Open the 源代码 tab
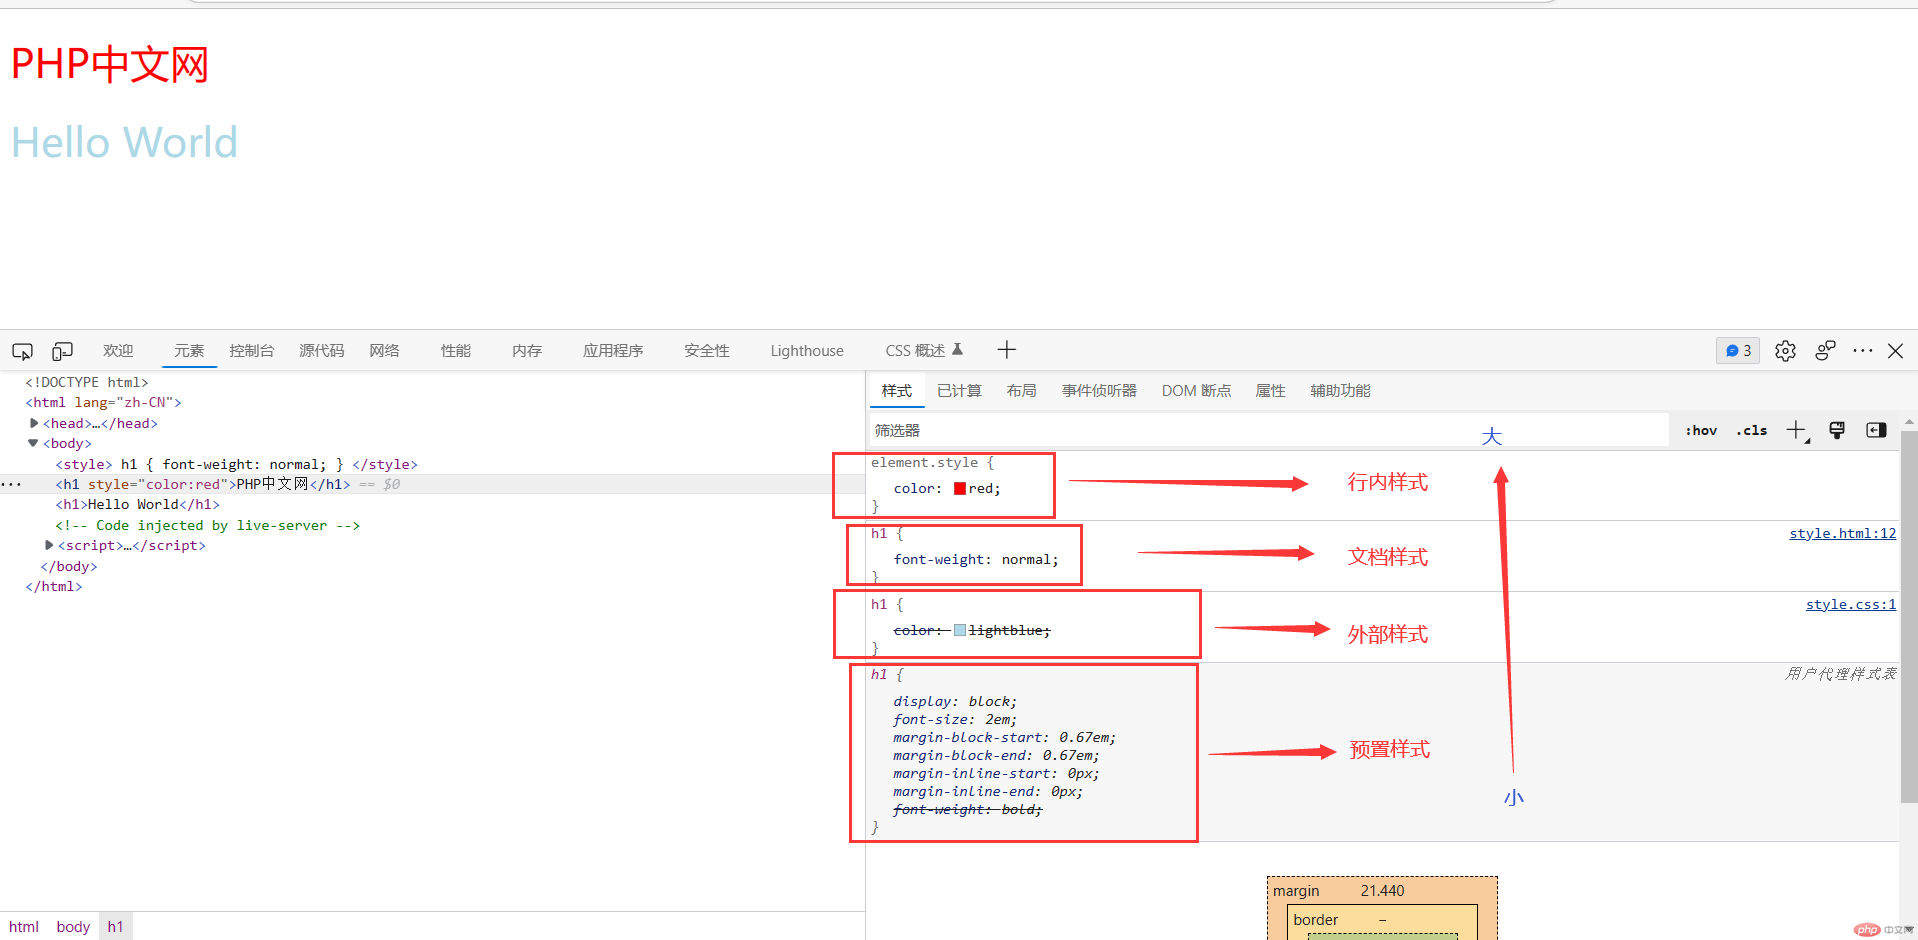This screenshot has height=940, width=1918. tap(322, 351)
